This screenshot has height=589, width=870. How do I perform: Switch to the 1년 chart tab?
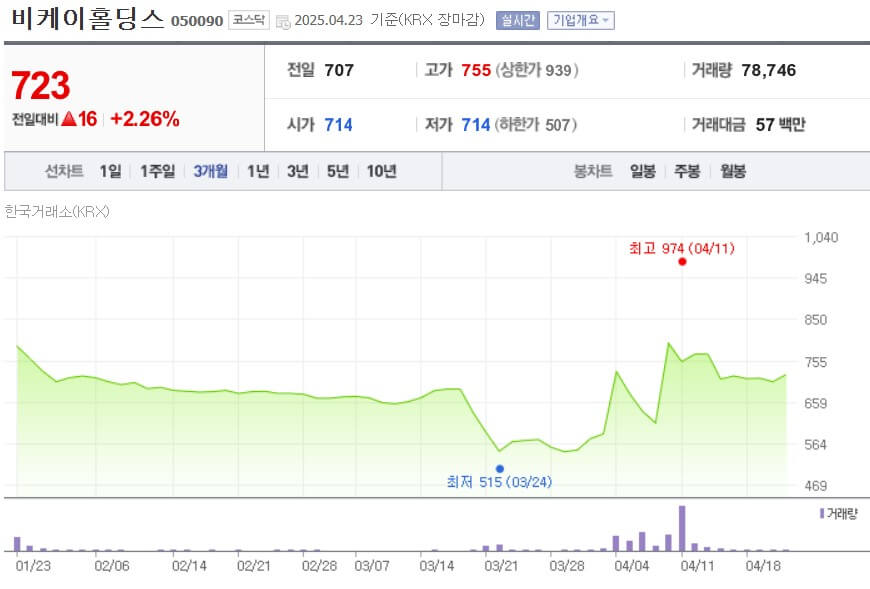(x=256, y=171)
